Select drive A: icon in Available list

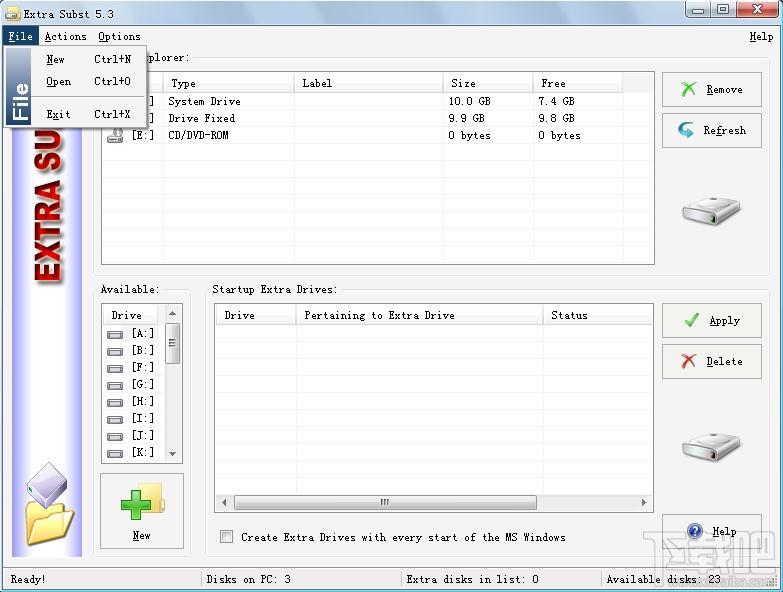click(x=115, y=334)
